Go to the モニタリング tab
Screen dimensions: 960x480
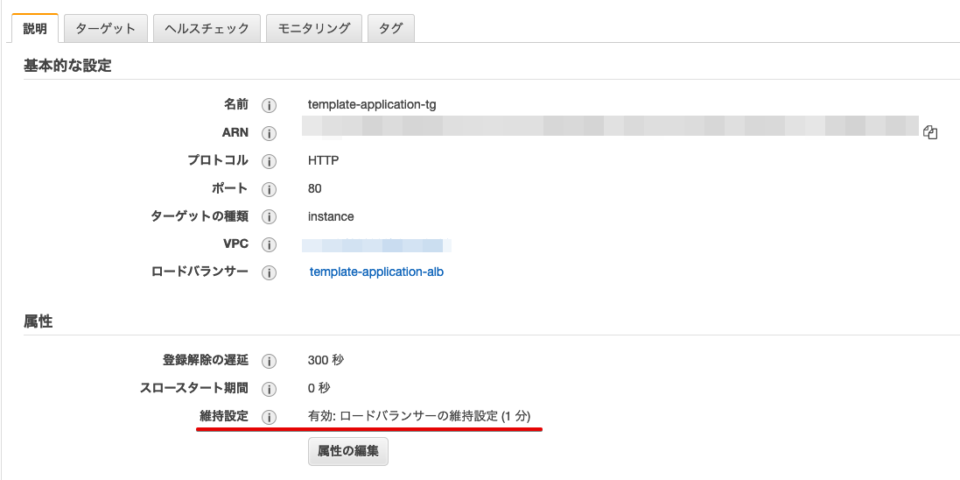pyautogui.click(x=314, y=29)
